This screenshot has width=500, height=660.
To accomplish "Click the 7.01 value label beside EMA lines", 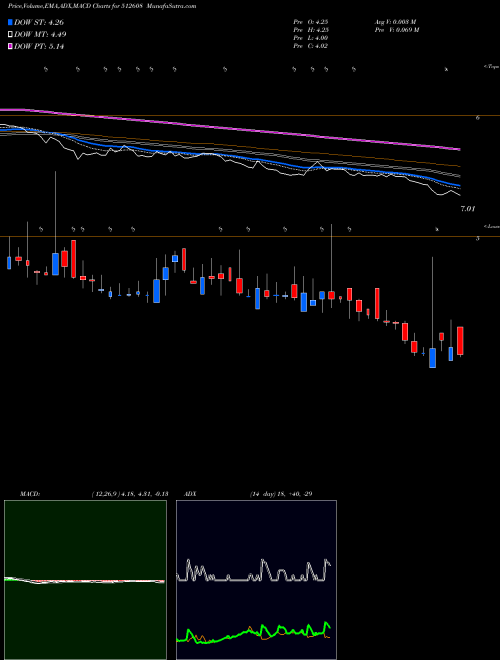I will click(468, 208).
